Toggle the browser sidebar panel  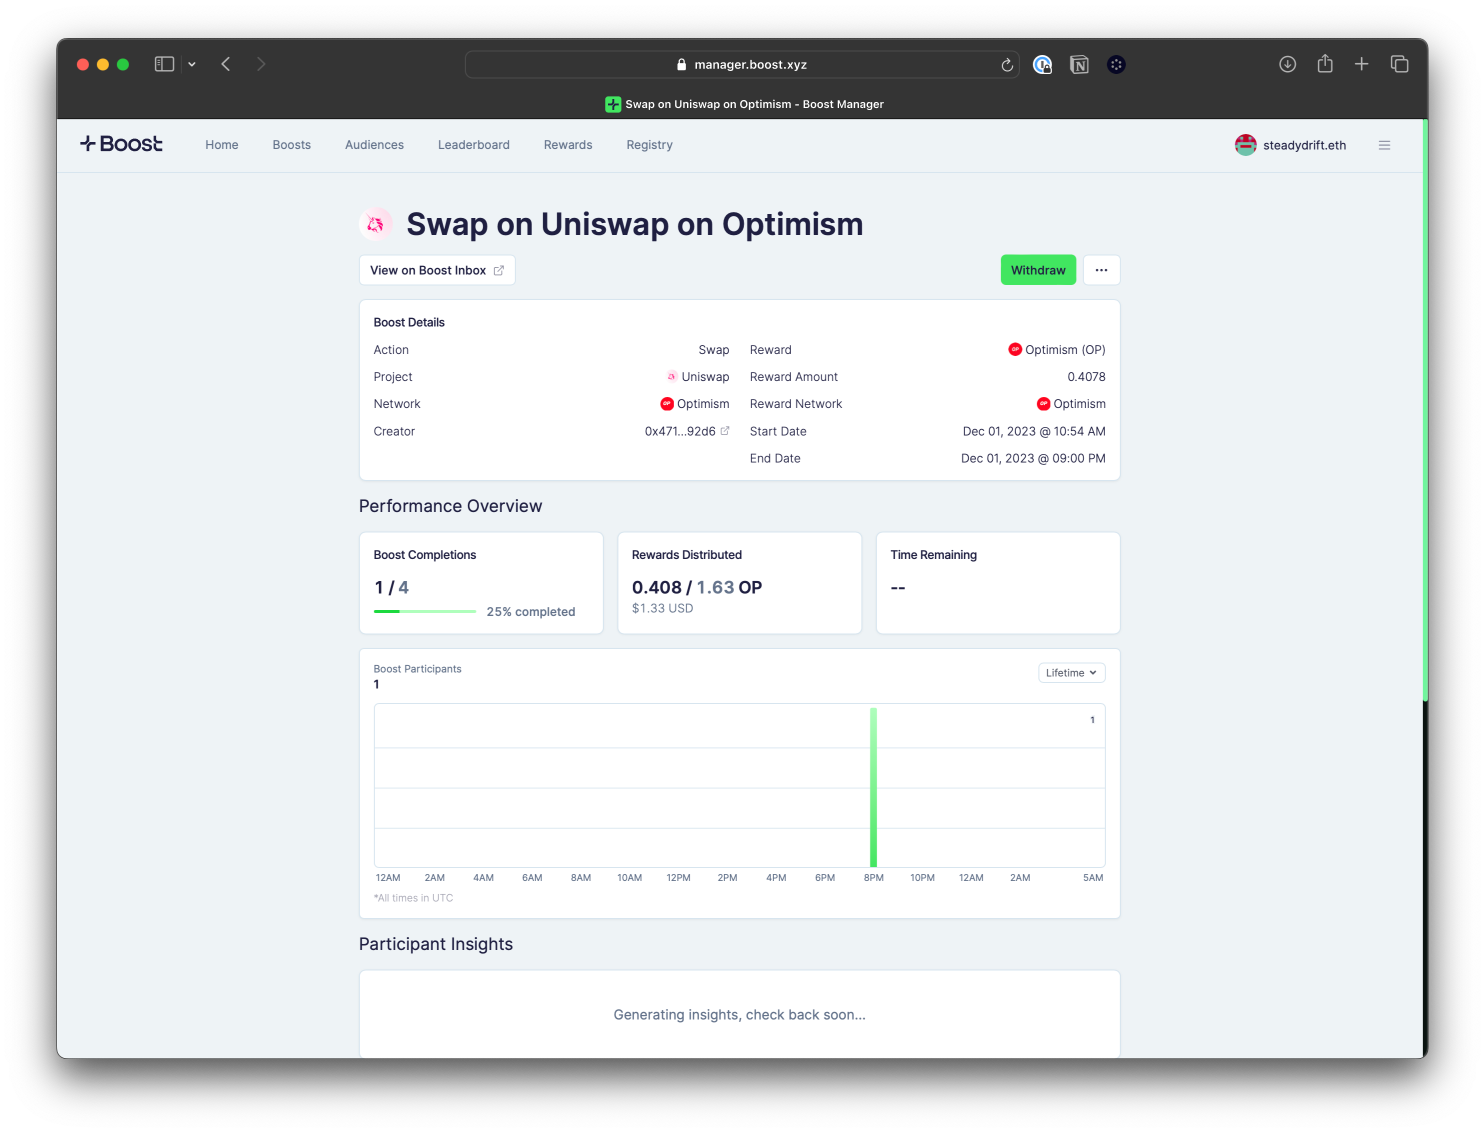pyautogui.click(x=164, y=63)
